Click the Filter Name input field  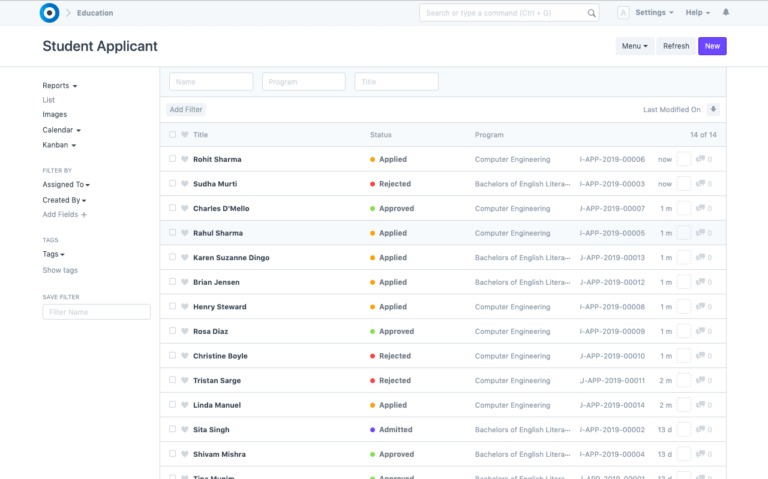(x=96, y=312)
